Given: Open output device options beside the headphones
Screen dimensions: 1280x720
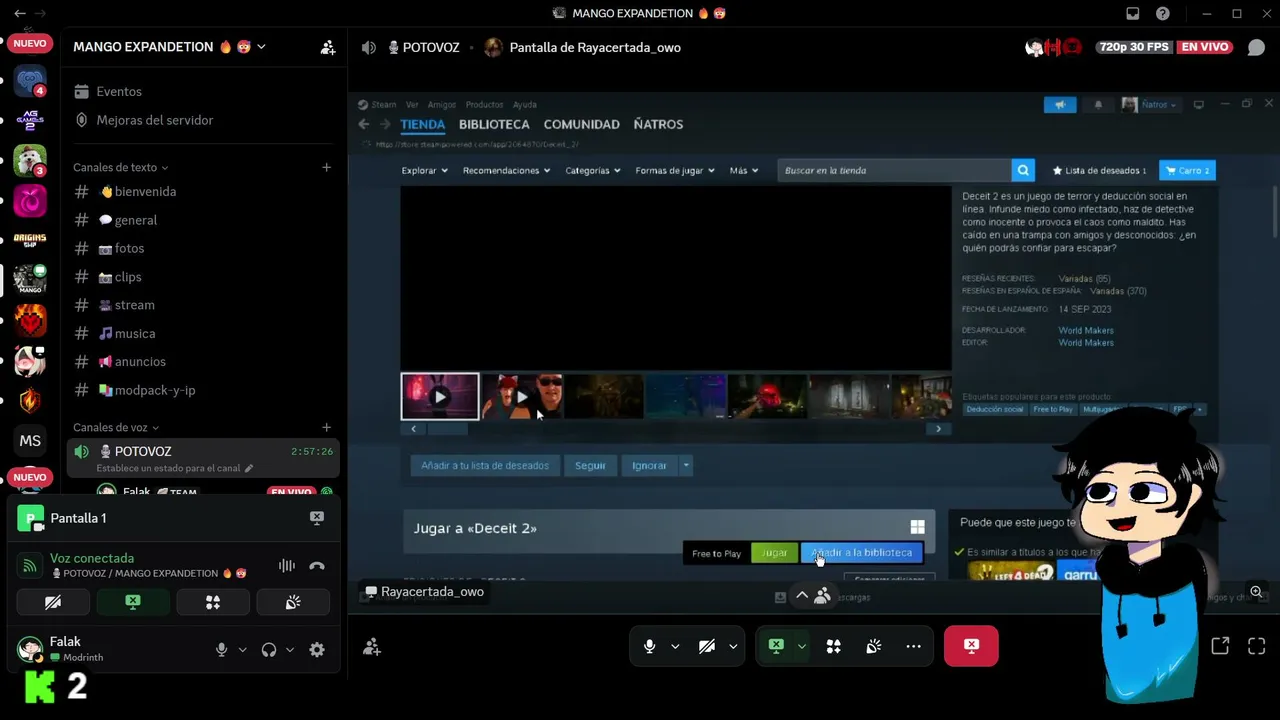Looking at the screenshot, I should [290, 650].
